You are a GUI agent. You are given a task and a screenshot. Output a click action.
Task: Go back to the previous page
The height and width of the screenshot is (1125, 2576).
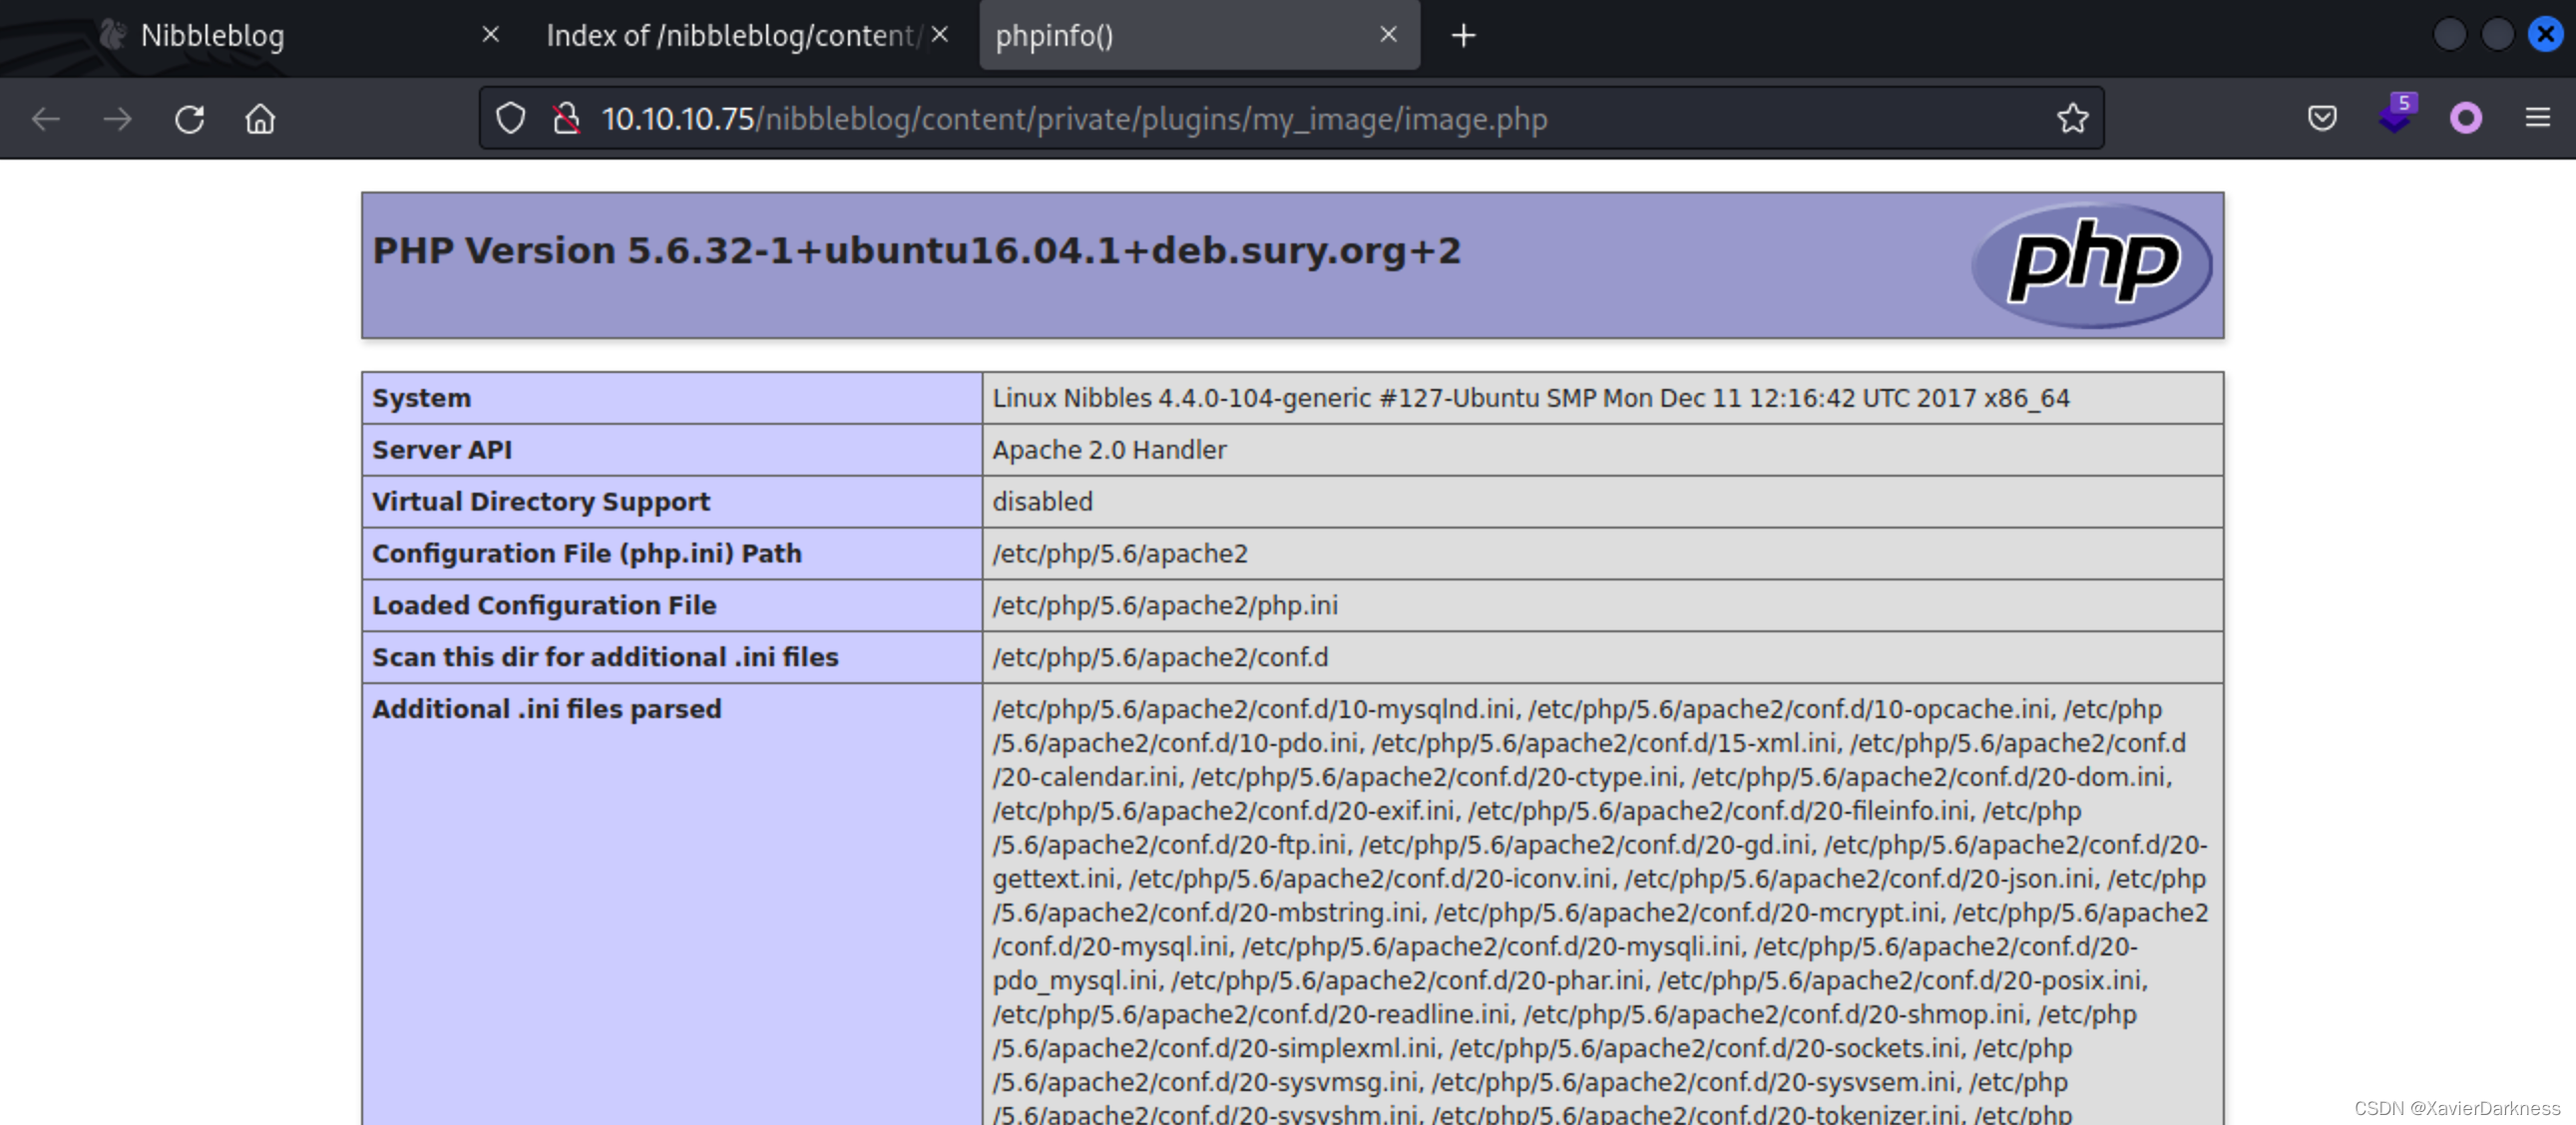(x=46, y=119)
